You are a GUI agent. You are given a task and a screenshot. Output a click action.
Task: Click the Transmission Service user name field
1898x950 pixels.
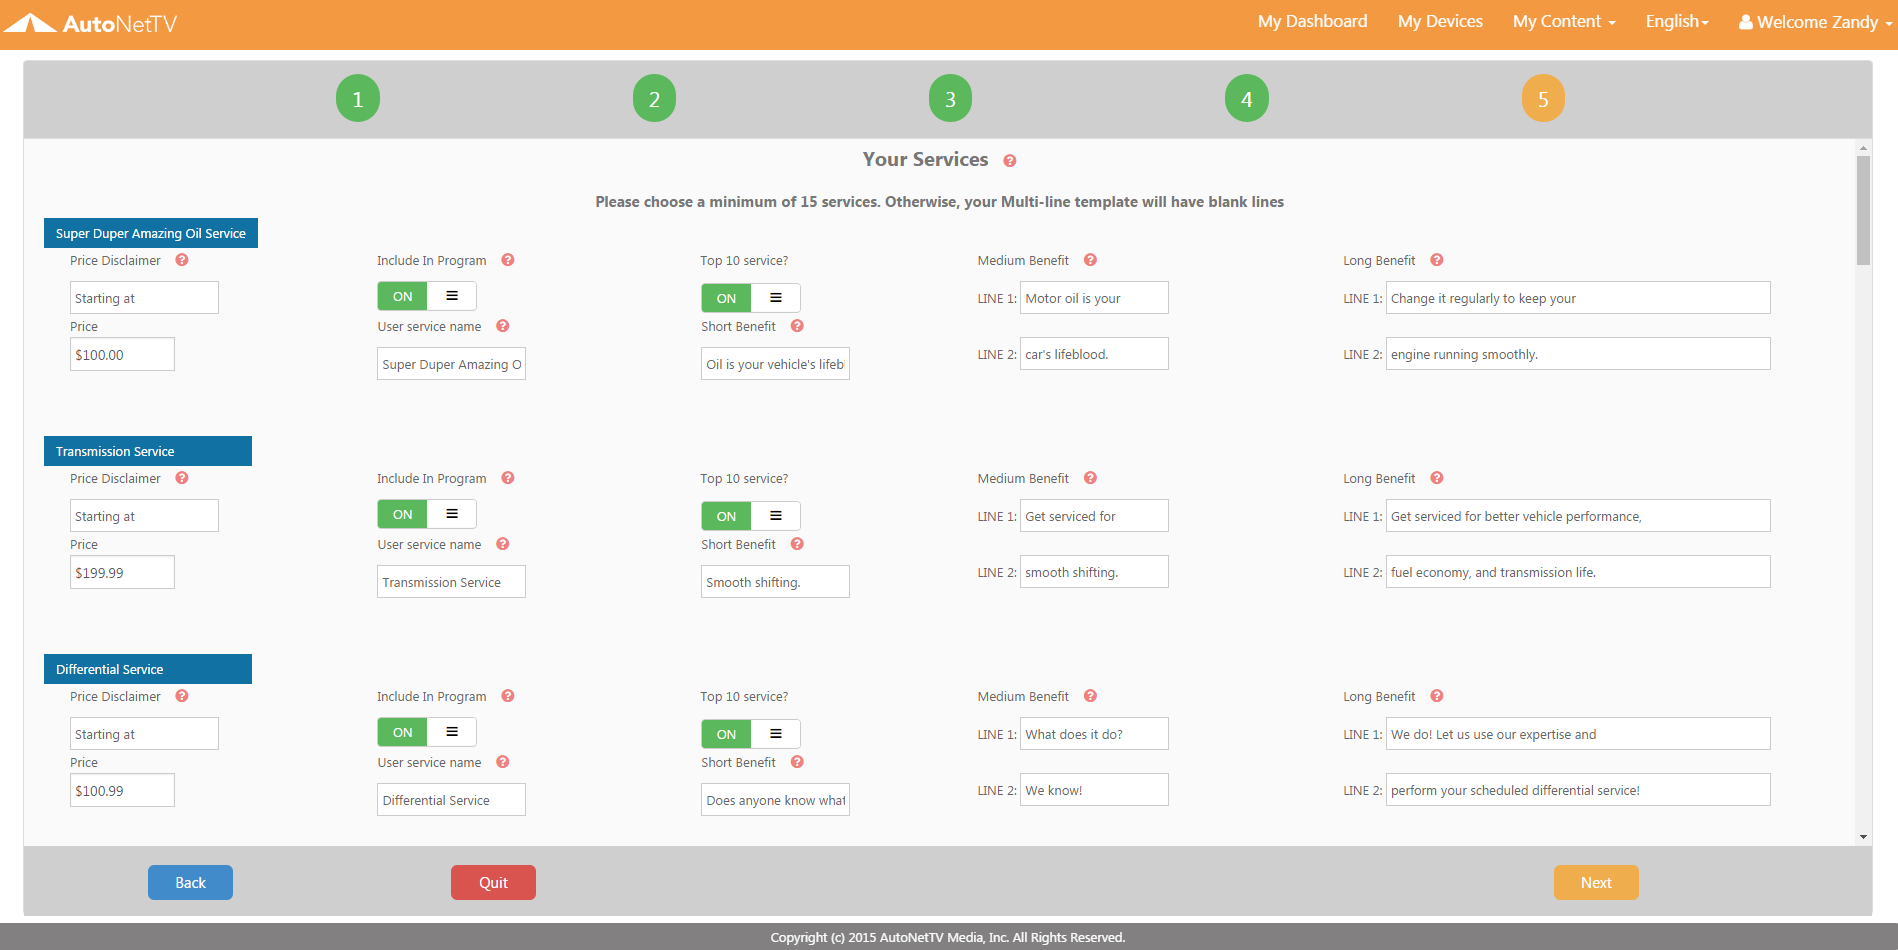451,582
